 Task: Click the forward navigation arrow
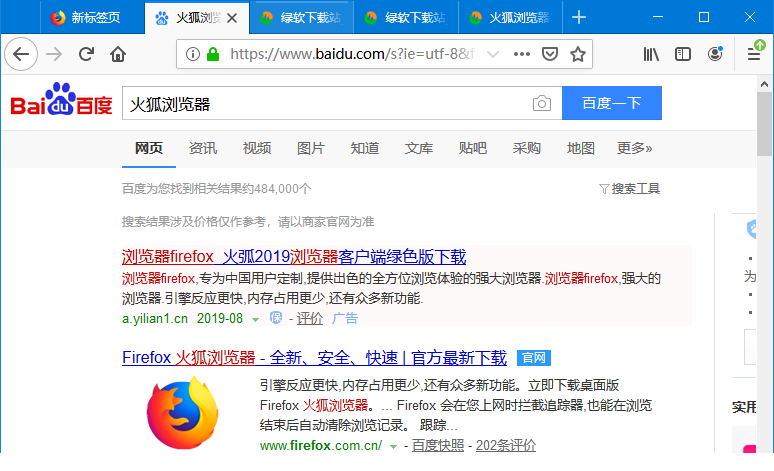tap(54, 54)
